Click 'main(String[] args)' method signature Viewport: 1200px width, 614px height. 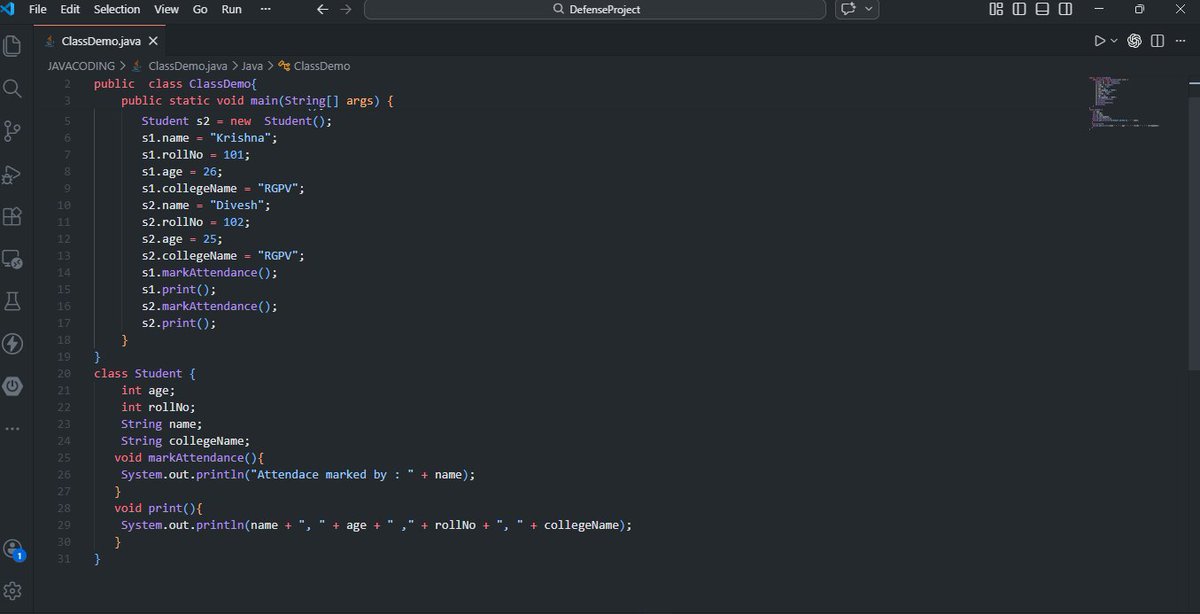315,101
